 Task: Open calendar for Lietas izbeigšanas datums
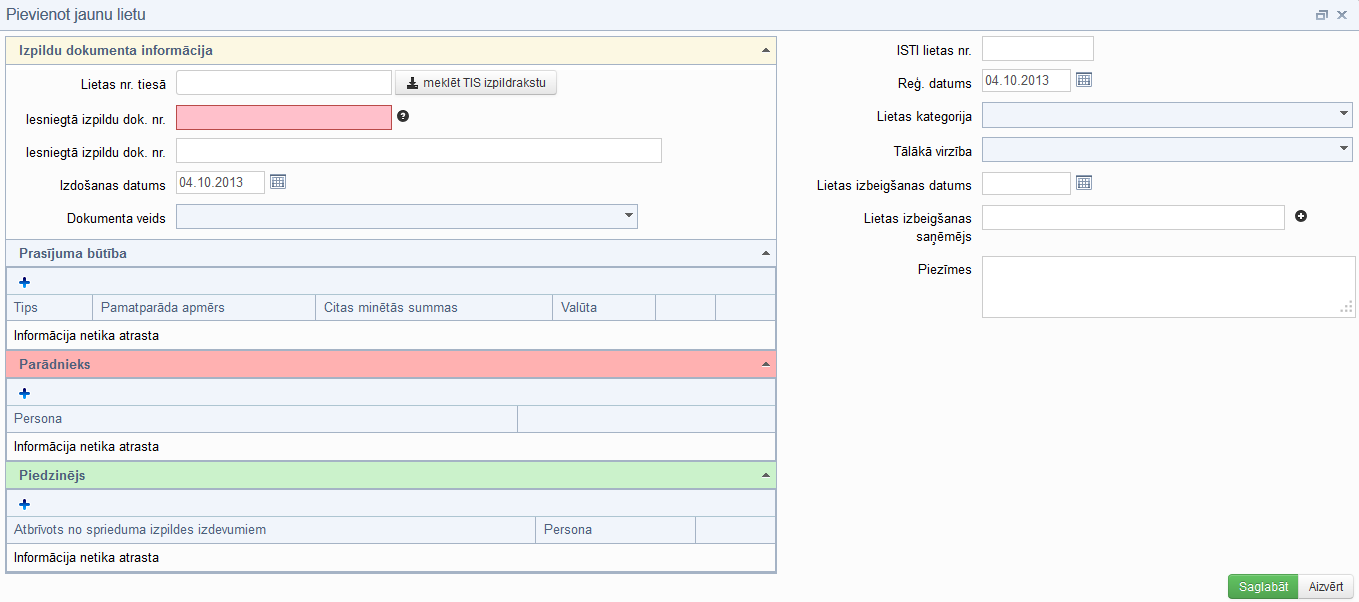click(1084, 183)
